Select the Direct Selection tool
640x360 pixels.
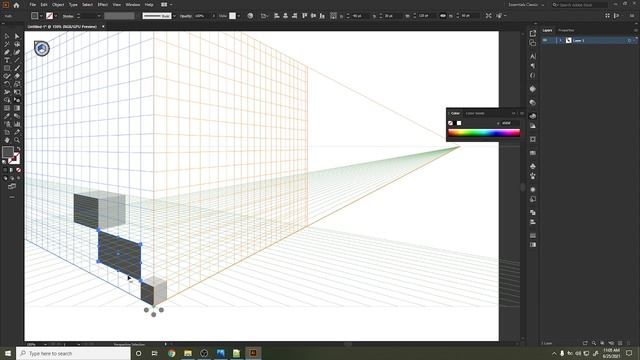coord(17,36)
